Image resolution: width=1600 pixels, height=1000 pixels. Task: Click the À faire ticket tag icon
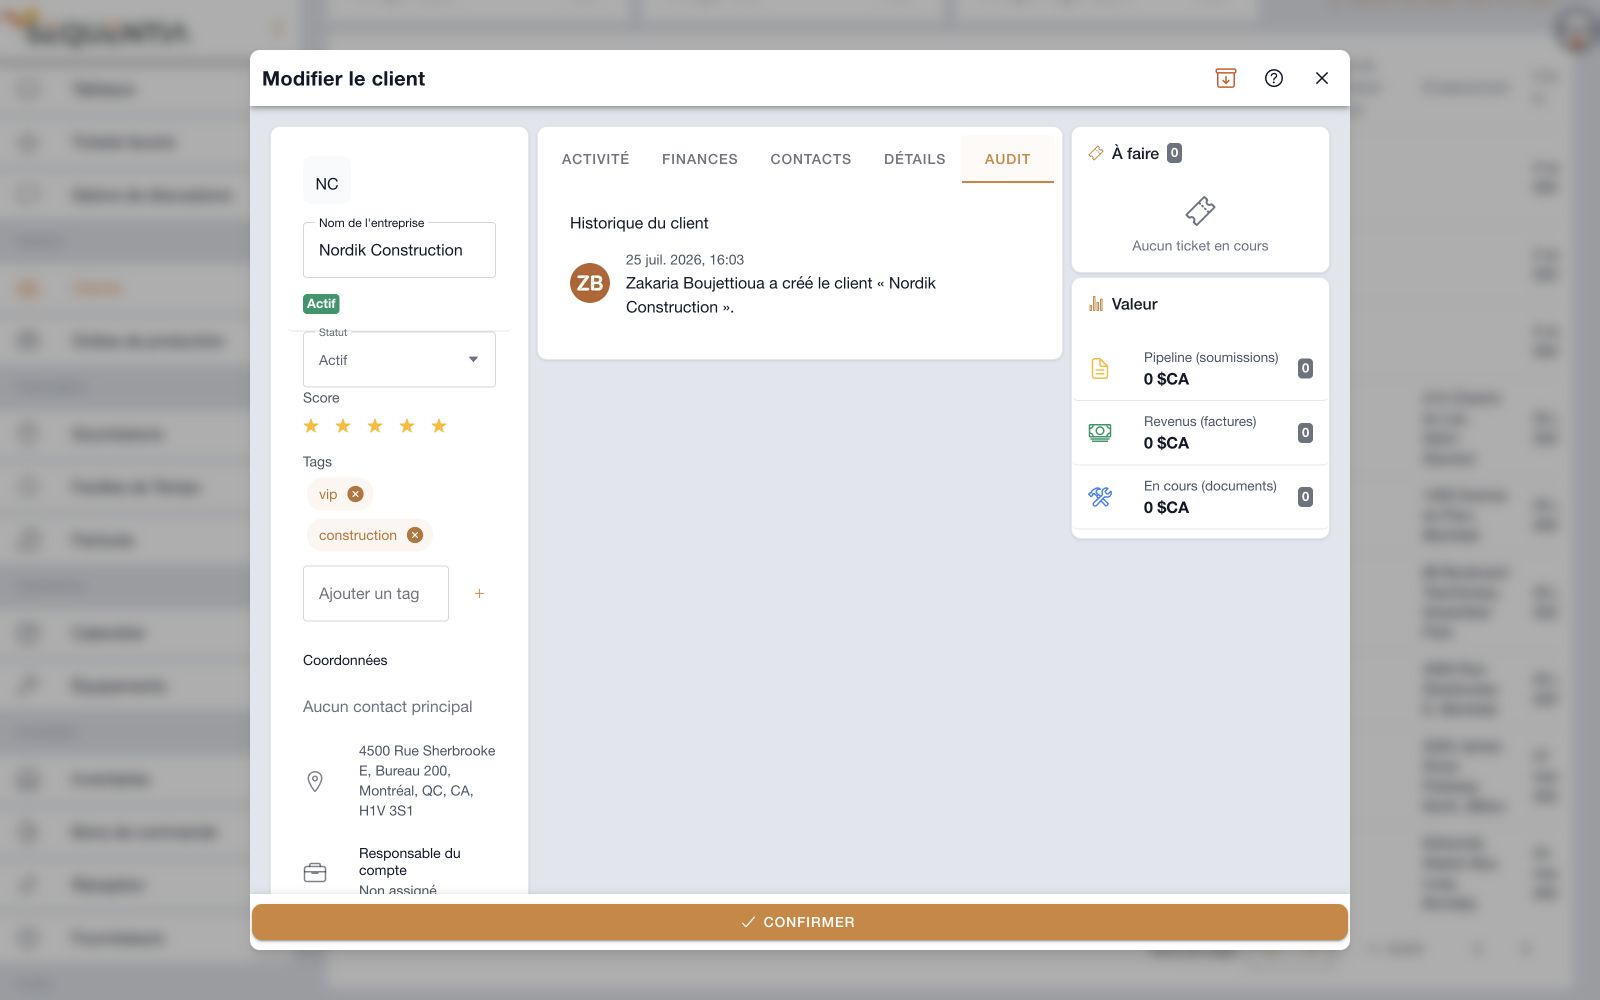coord(1096,153)
